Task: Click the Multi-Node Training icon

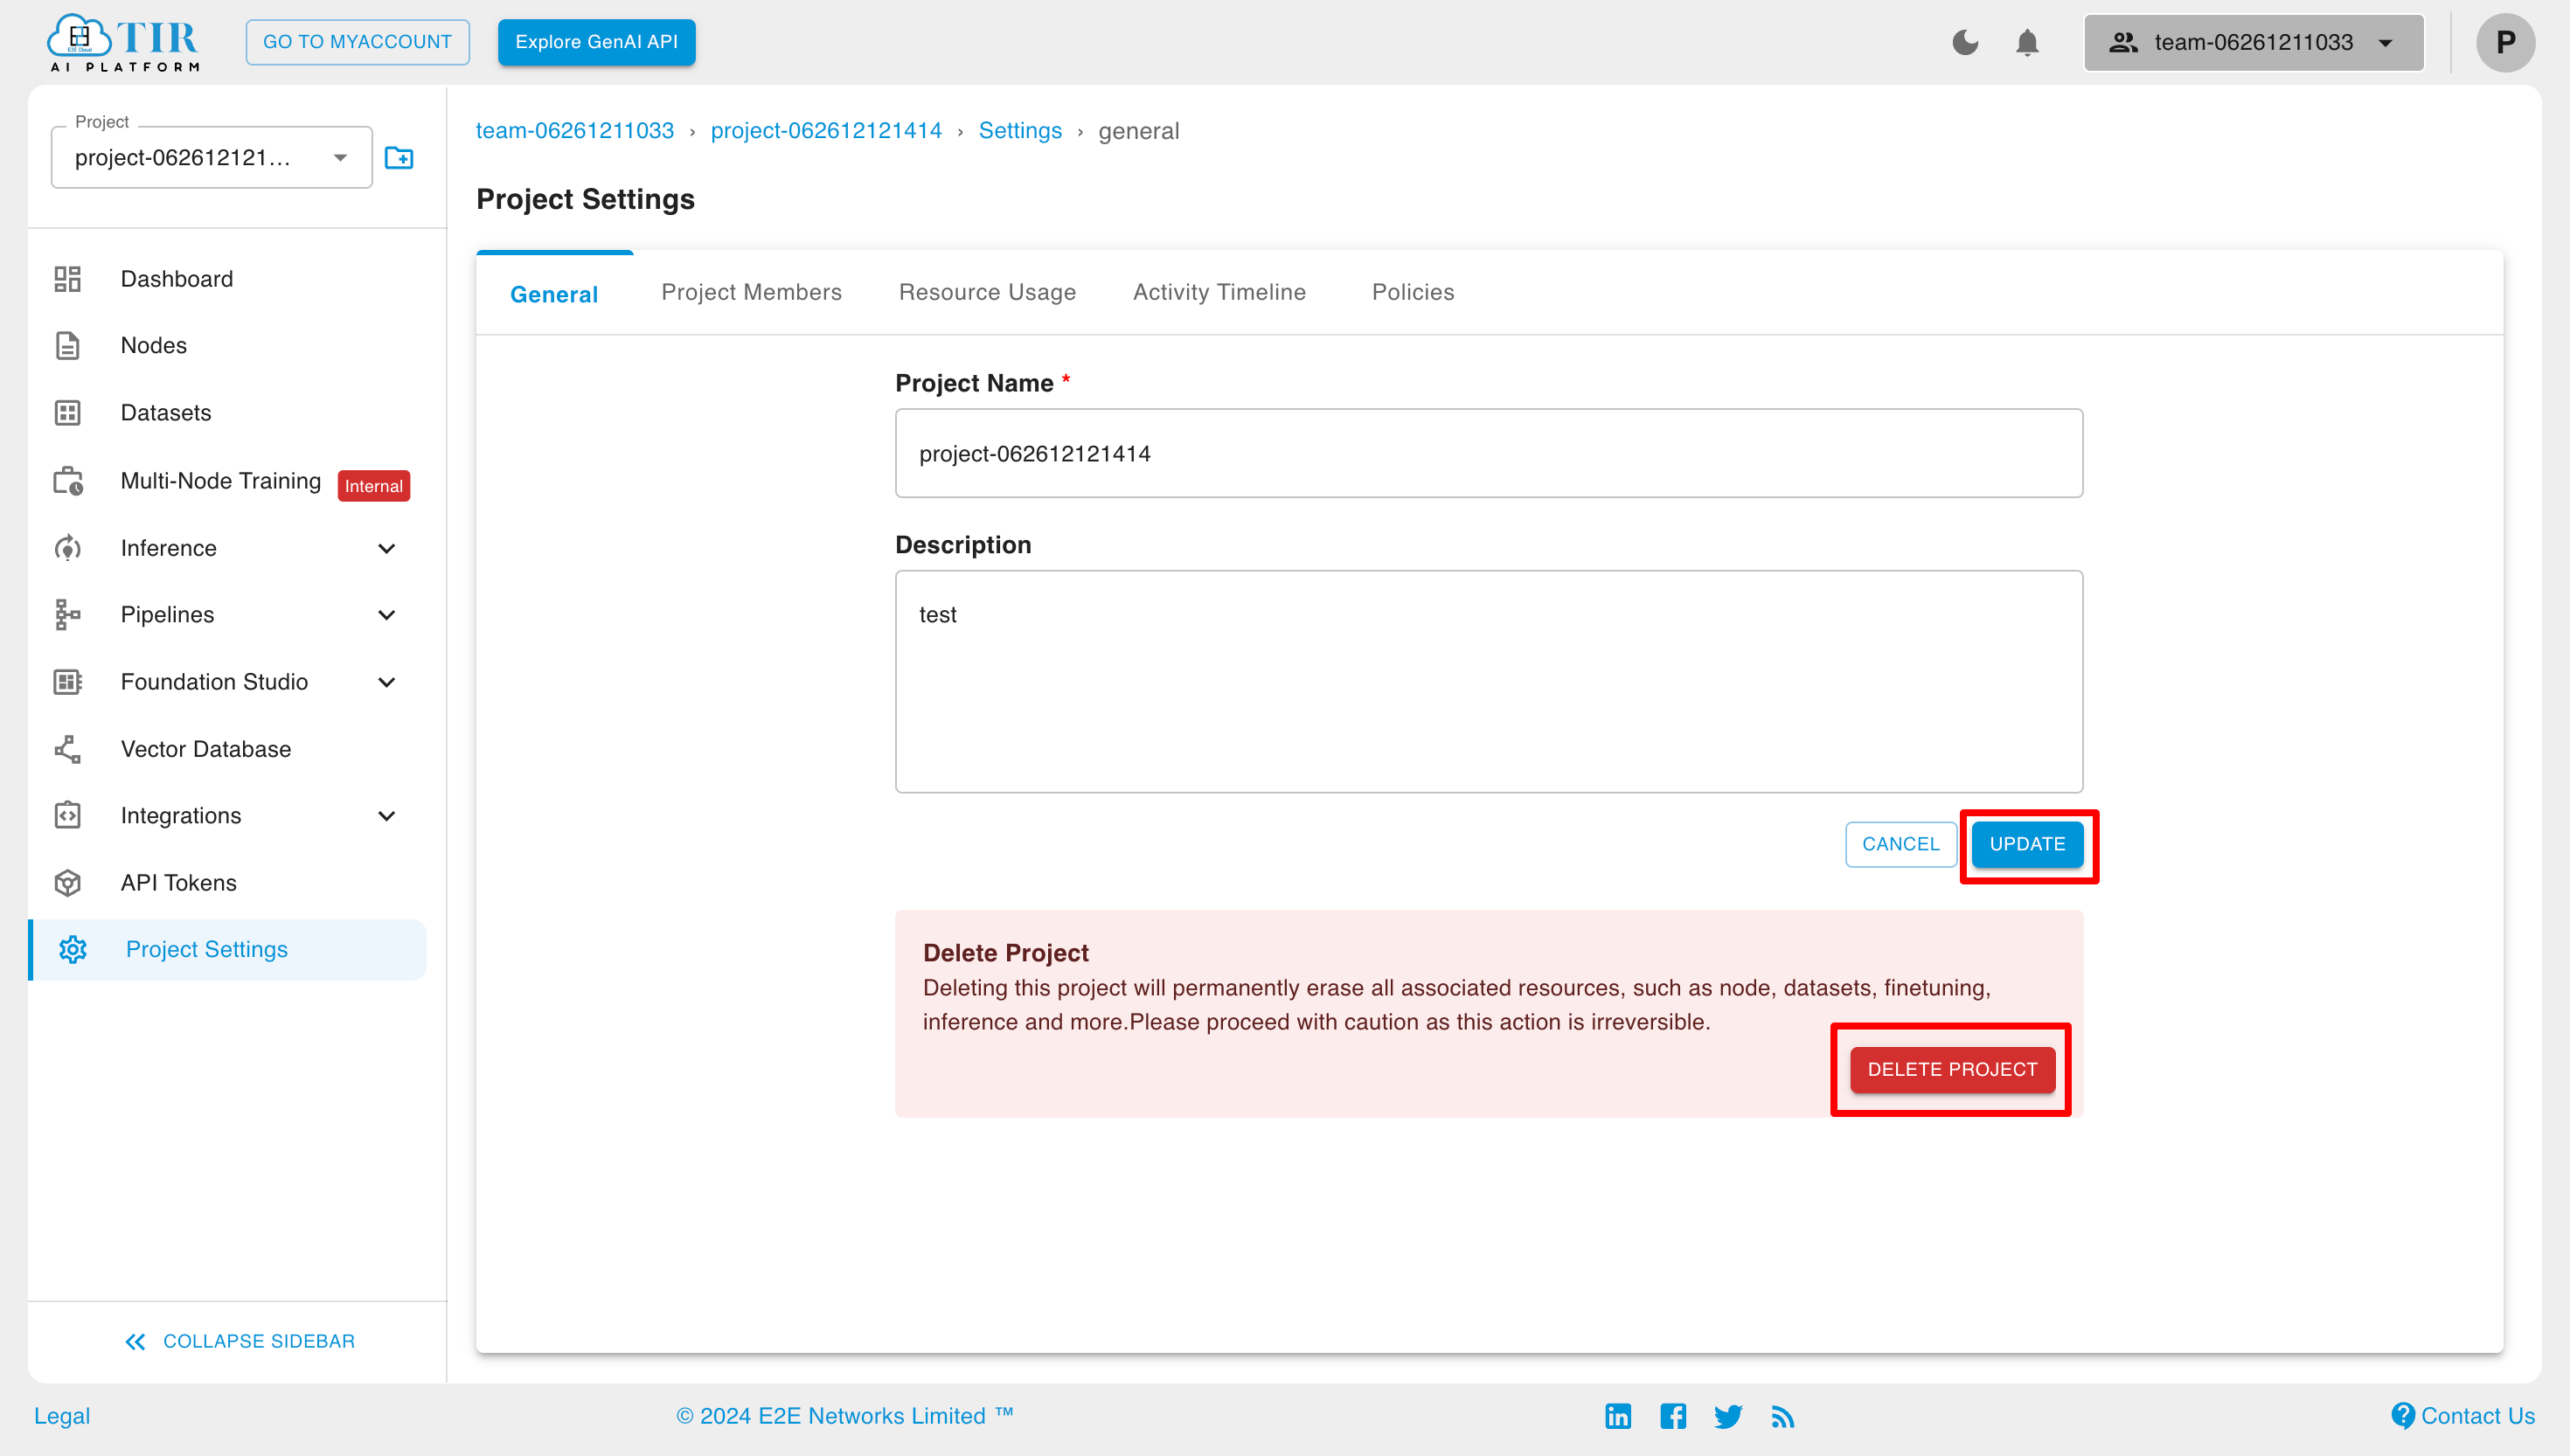Action: [x=68, y=481]
